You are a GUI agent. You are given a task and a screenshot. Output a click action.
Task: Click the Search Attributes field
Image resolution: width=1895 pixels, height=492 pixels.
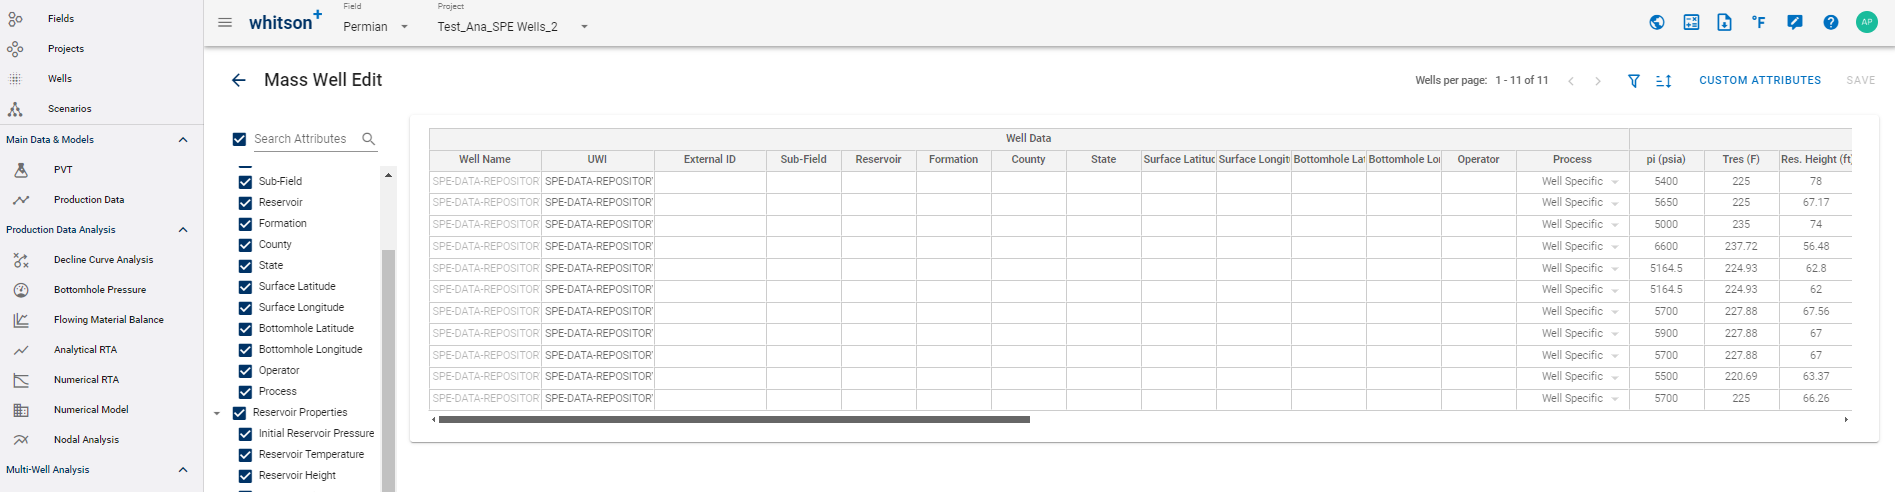[304, 139]
